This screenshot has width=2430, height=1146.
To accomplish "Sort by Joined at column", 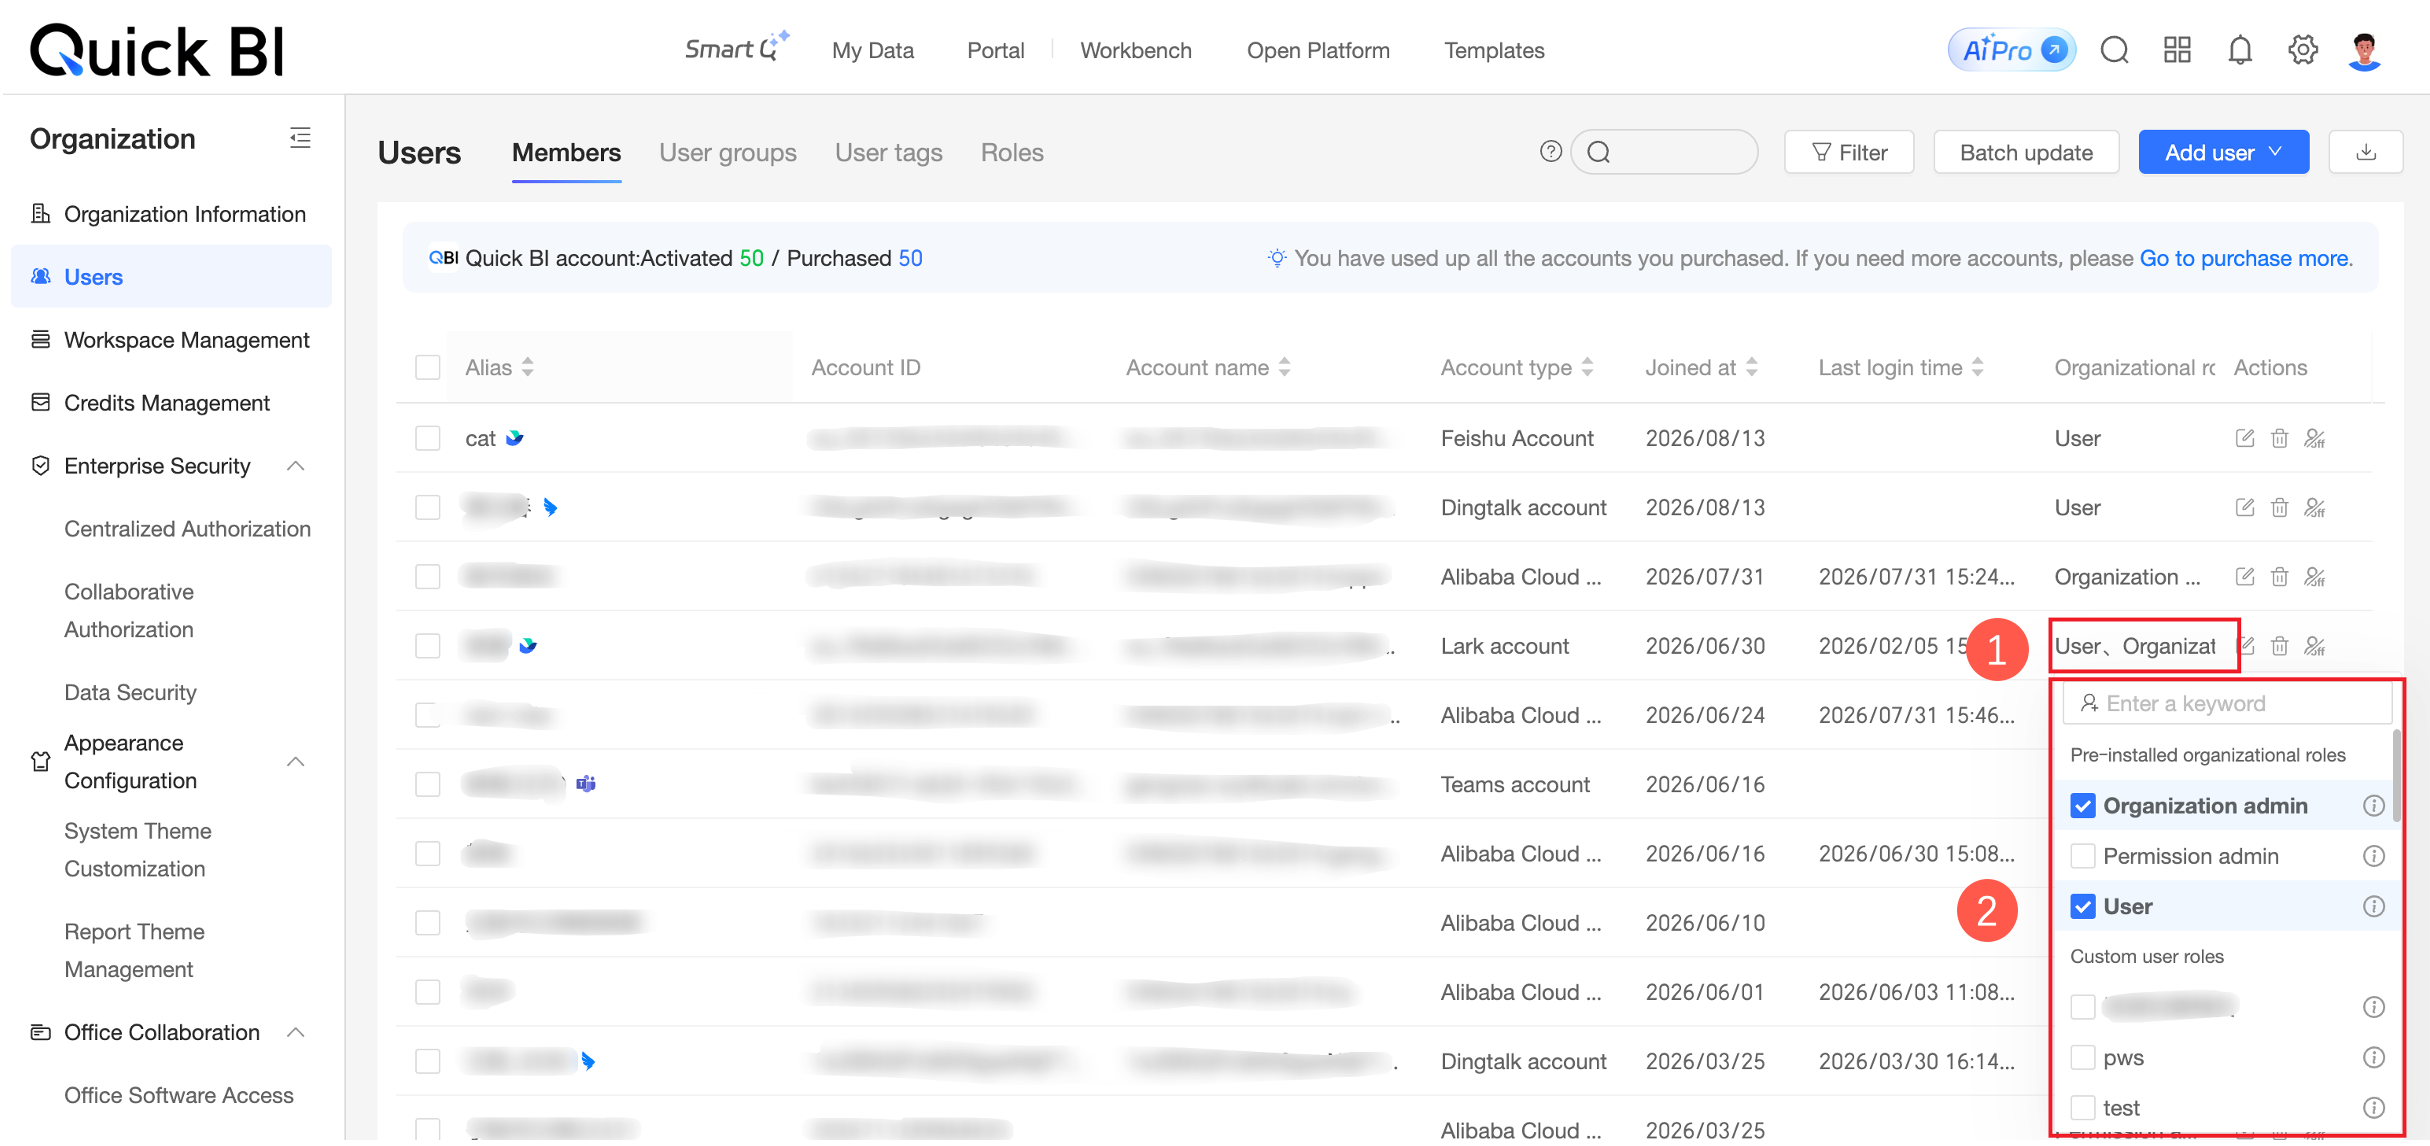I will tap(1752, 367).
